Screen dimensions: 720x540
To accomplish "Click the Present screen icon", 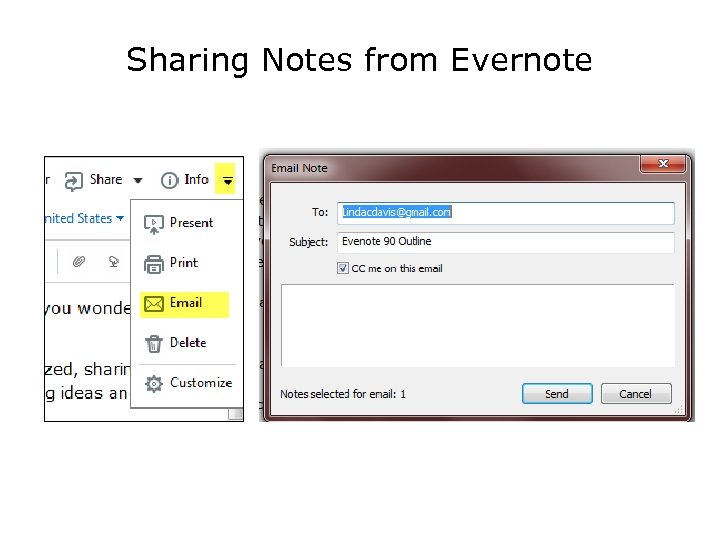I will click(154, 225).
